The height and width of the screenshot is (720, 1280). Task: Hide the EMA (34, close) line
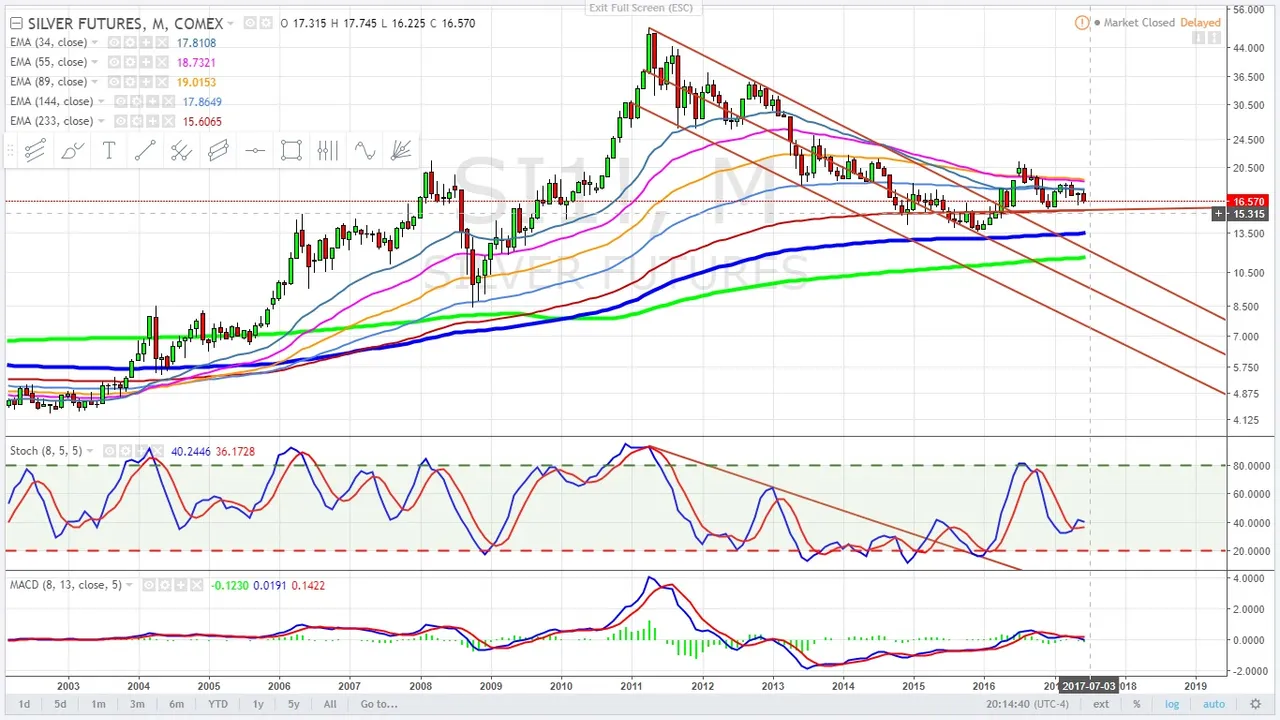pyautogui.click(x=114, y=43)
